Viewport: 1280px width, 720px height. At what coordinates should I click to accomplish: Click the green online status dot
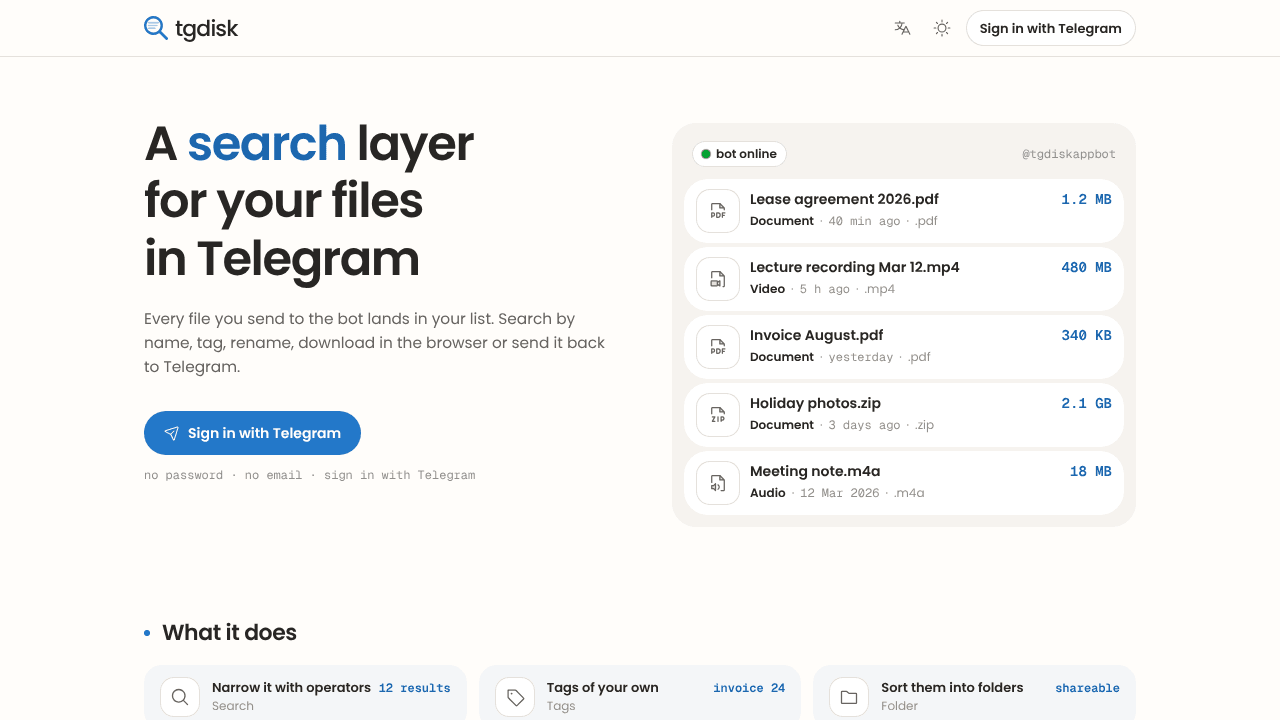[x=706, y=154]
